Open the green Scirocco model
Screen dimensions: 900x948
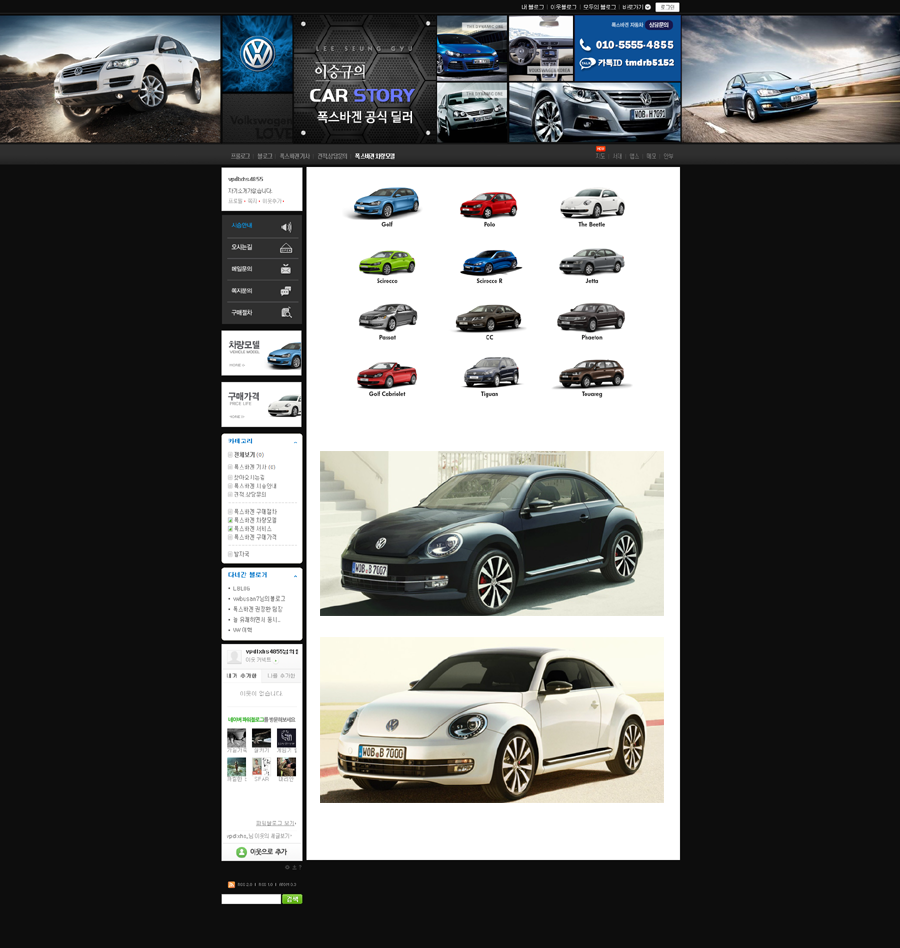[387, 262]
